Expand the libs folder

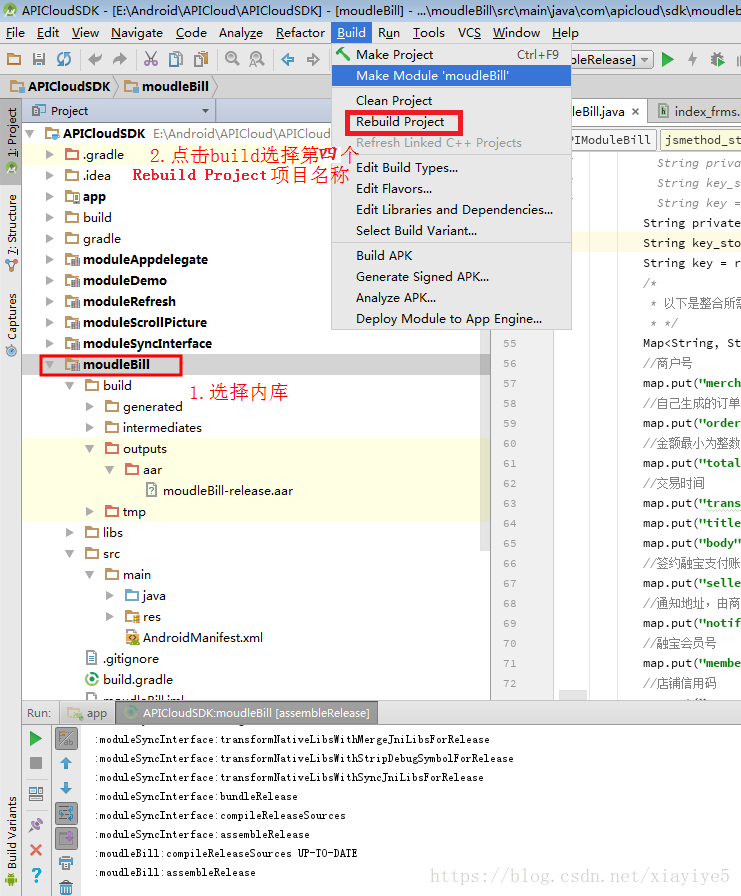click(x=69, y=533)
